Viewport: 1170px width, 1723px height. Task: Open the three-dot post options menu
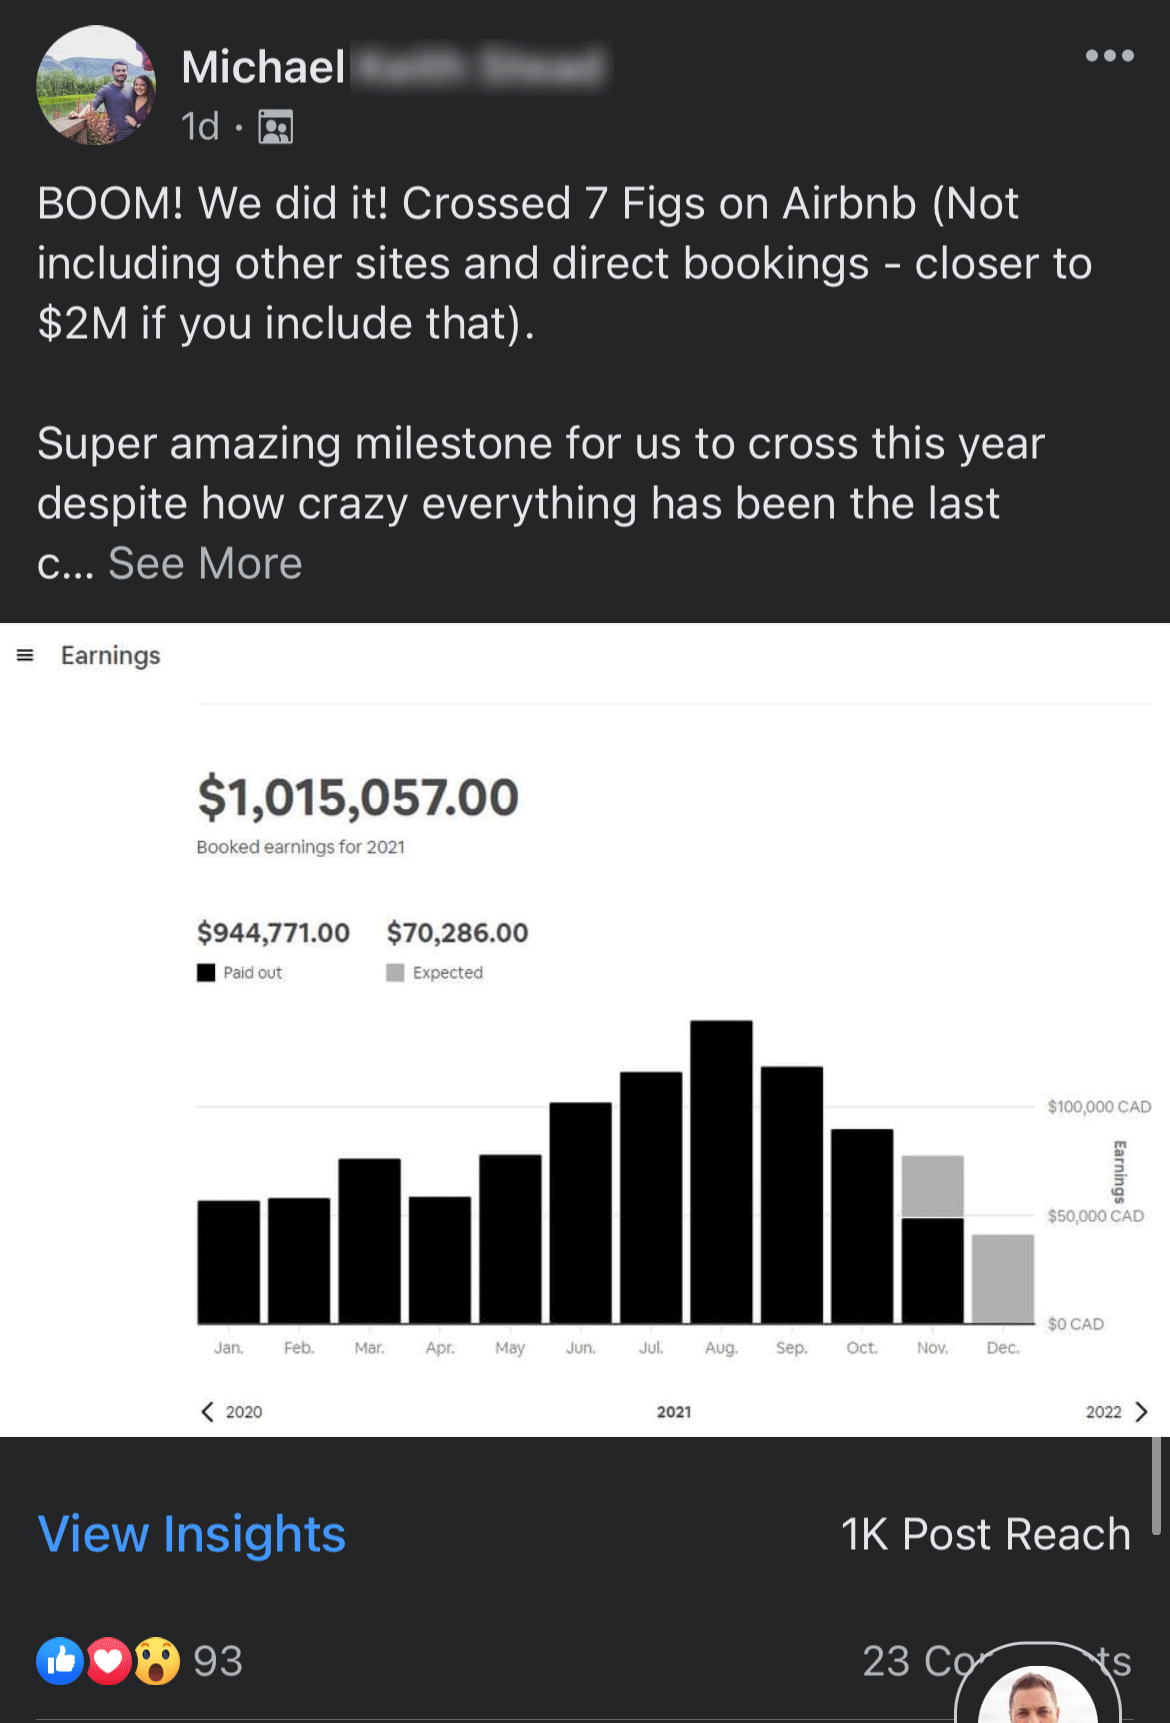point(1109,56)
